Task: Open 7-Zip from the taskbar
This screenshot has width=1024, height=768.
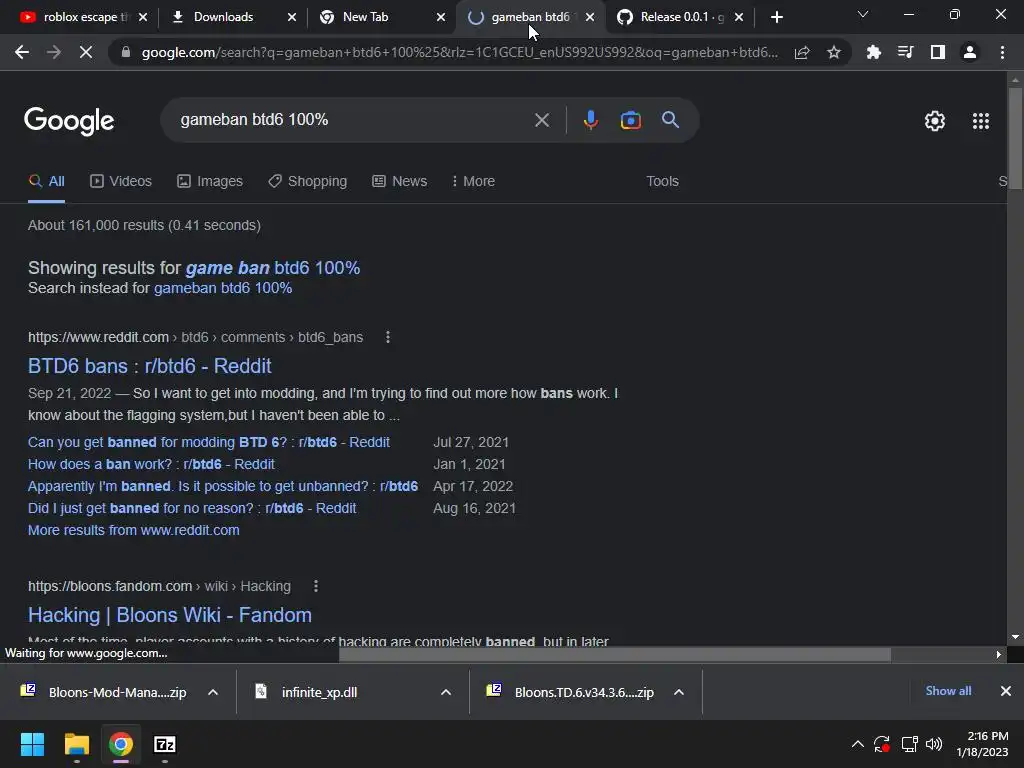Action: click(x=165, y=744)
